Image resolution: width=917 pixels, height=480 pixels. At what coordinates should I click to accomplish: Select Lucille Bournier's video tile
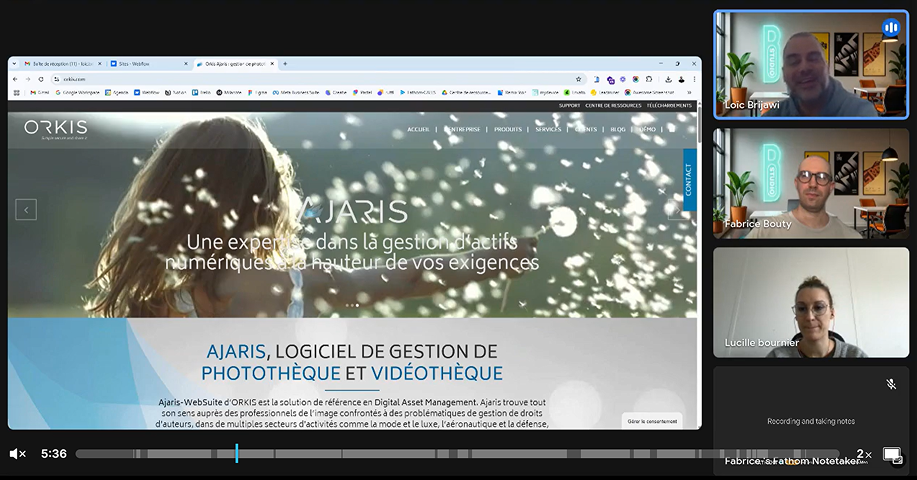[811, 302]
